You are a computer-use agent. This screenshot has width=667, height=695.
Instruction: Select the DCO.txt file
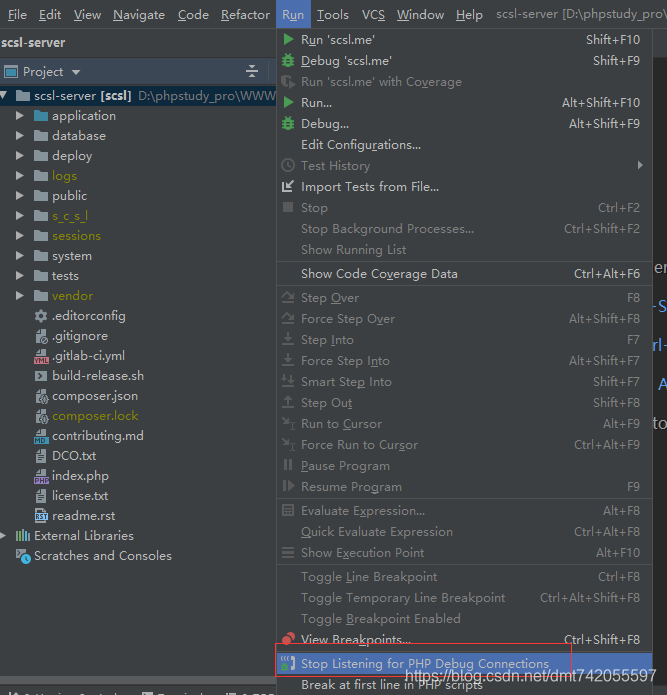pos(74,456)
